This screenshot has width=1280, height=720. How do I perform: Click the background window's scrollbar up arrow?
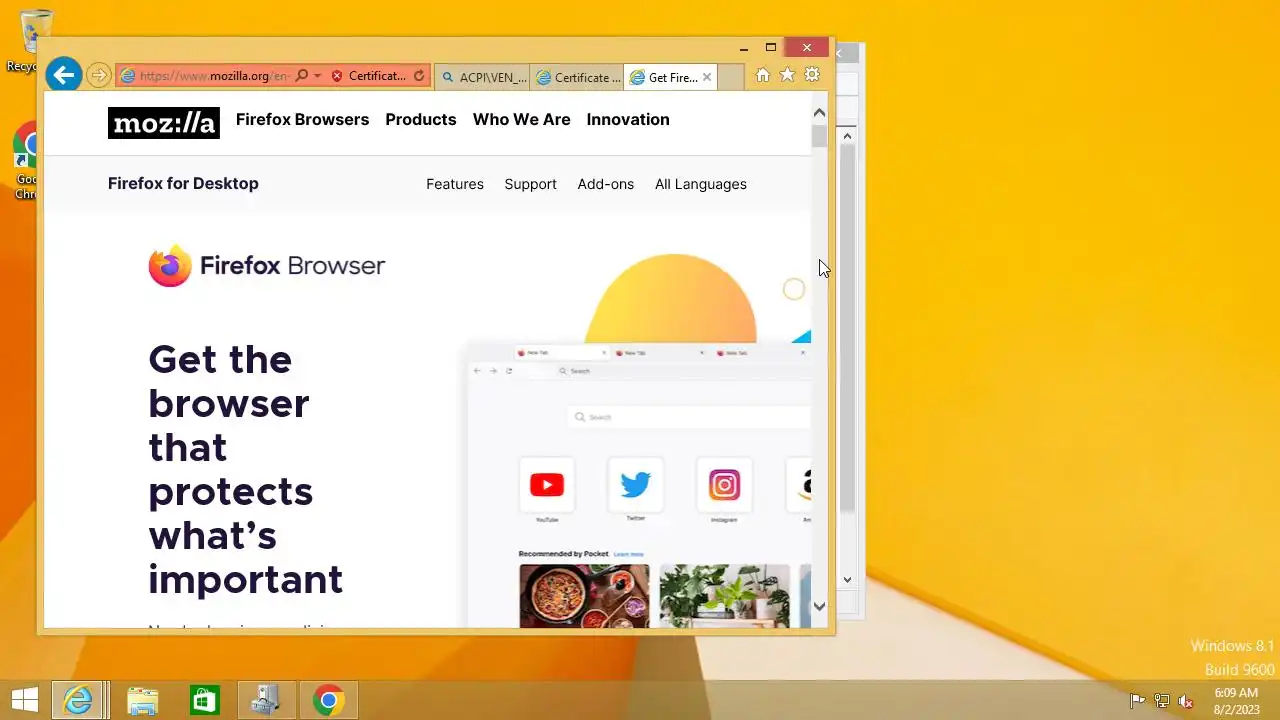tap(847, 136)
